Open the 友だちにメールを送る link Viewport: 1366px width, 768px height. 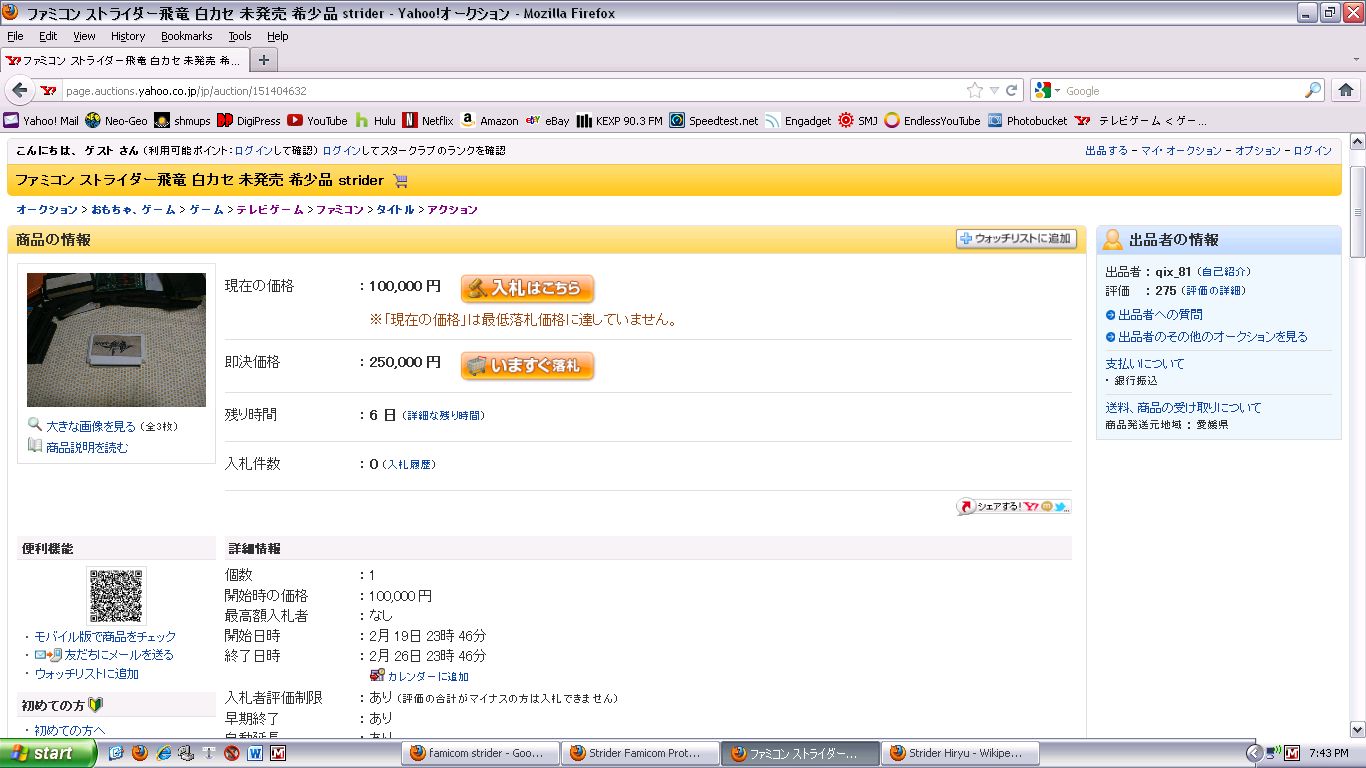119,654
